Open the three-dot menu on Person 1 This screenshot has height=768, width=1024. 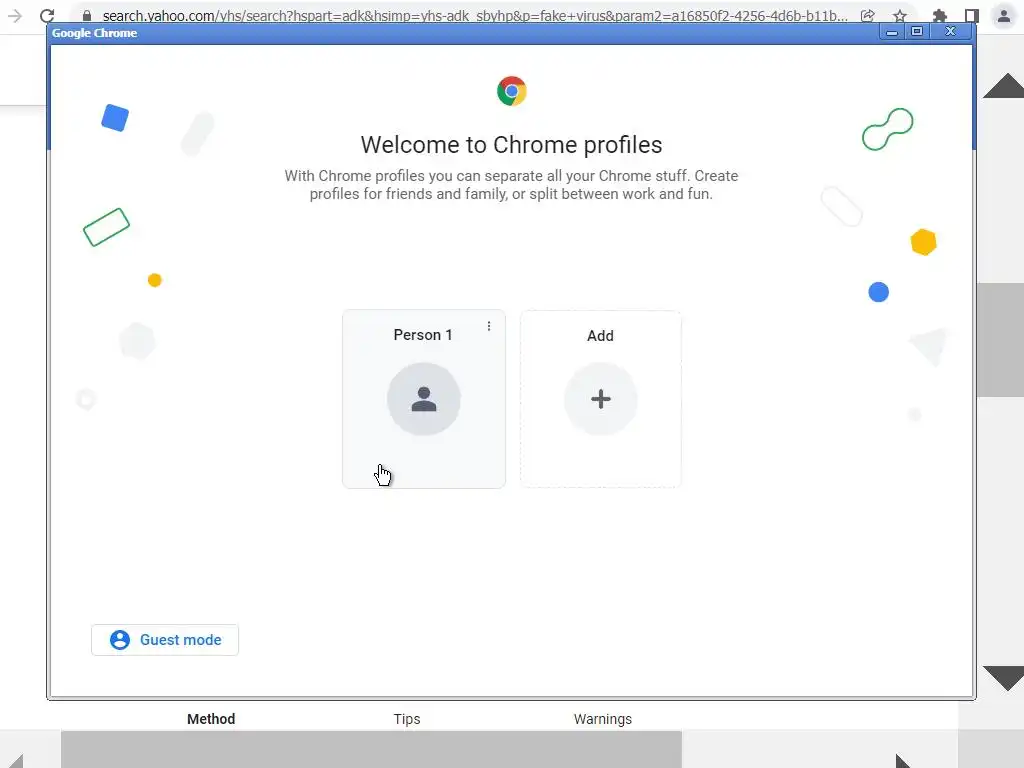pyautogui.click(x=488, y=326)
